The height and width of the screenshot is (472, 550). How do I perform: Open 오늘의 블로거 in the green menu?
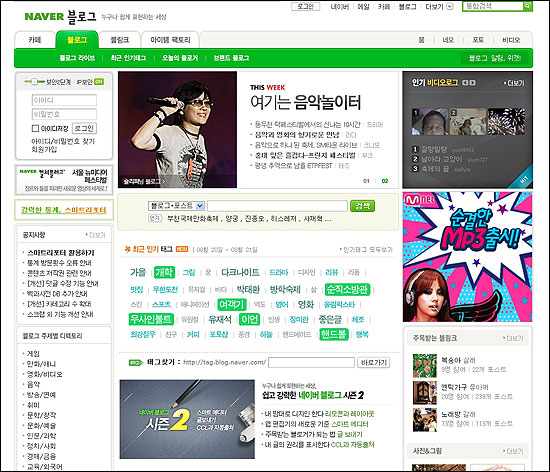coord(180,58)
